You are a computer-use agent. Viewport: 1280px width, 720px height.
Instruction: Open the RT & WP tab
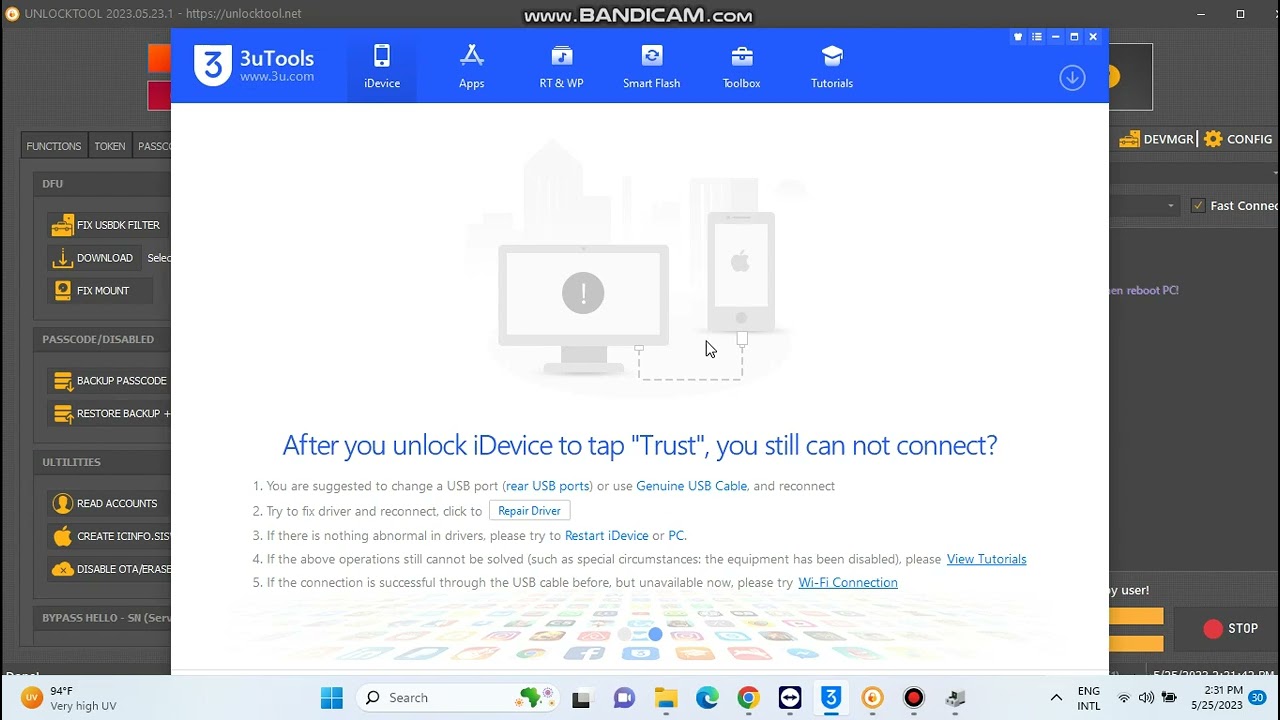coord(562,66)
